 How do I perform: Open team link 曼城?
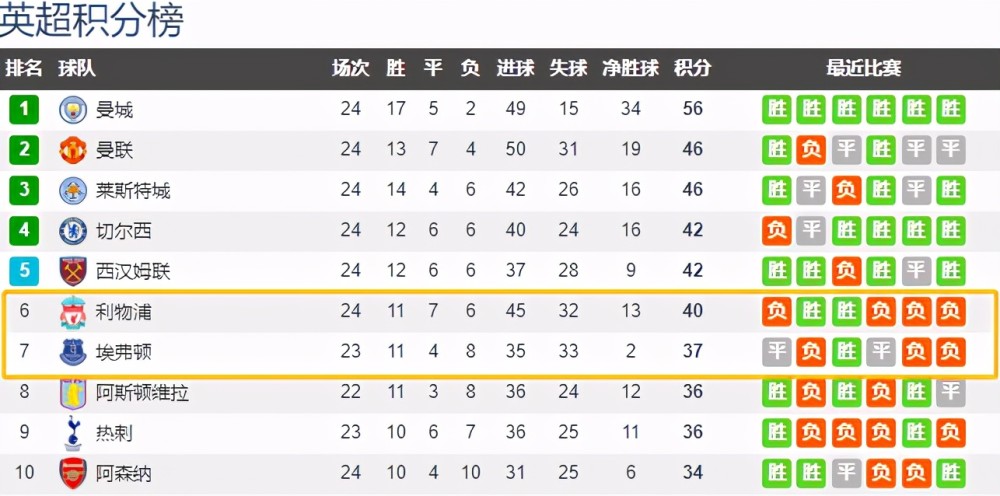114,109
